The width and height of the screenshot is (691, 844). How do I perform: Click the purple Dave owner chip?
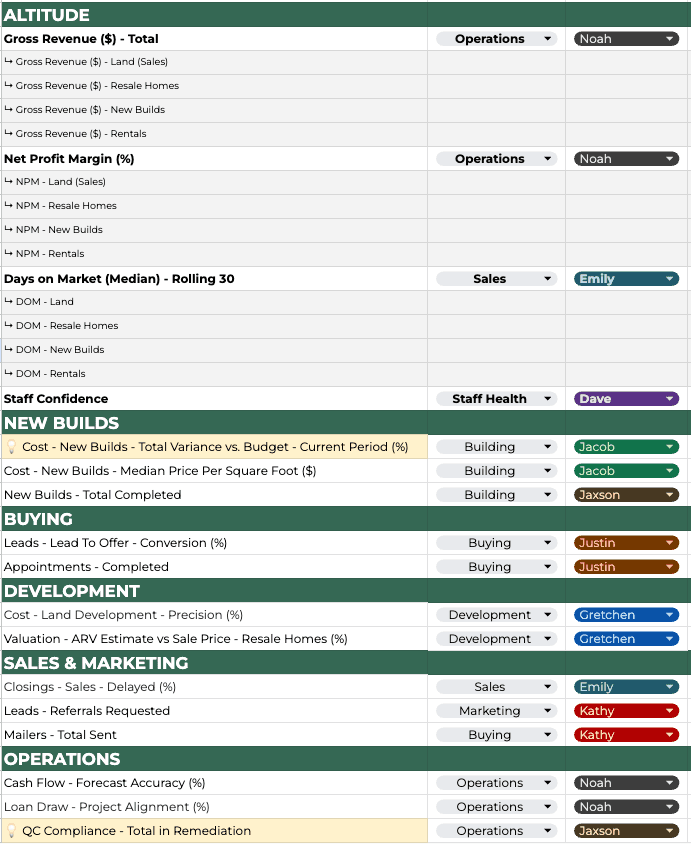626,399
